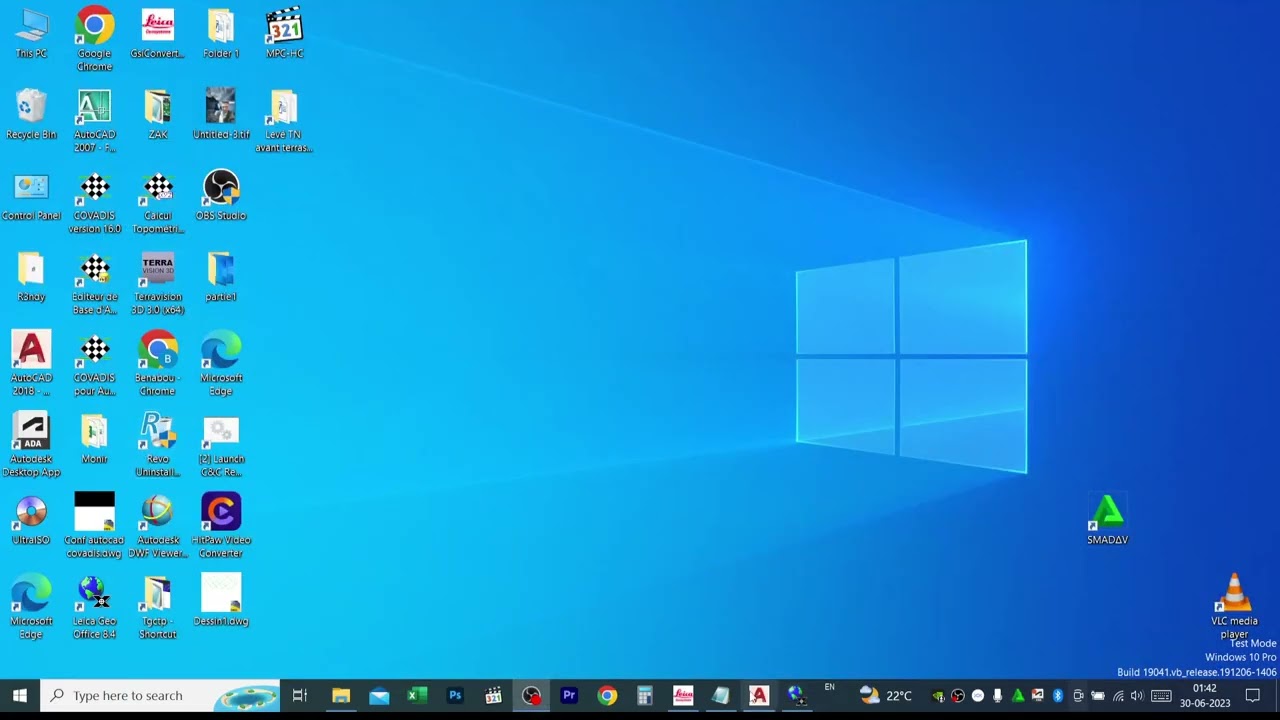
Task: Select the COVADIS pour Au shortcut
Action: tap(94, 364)
